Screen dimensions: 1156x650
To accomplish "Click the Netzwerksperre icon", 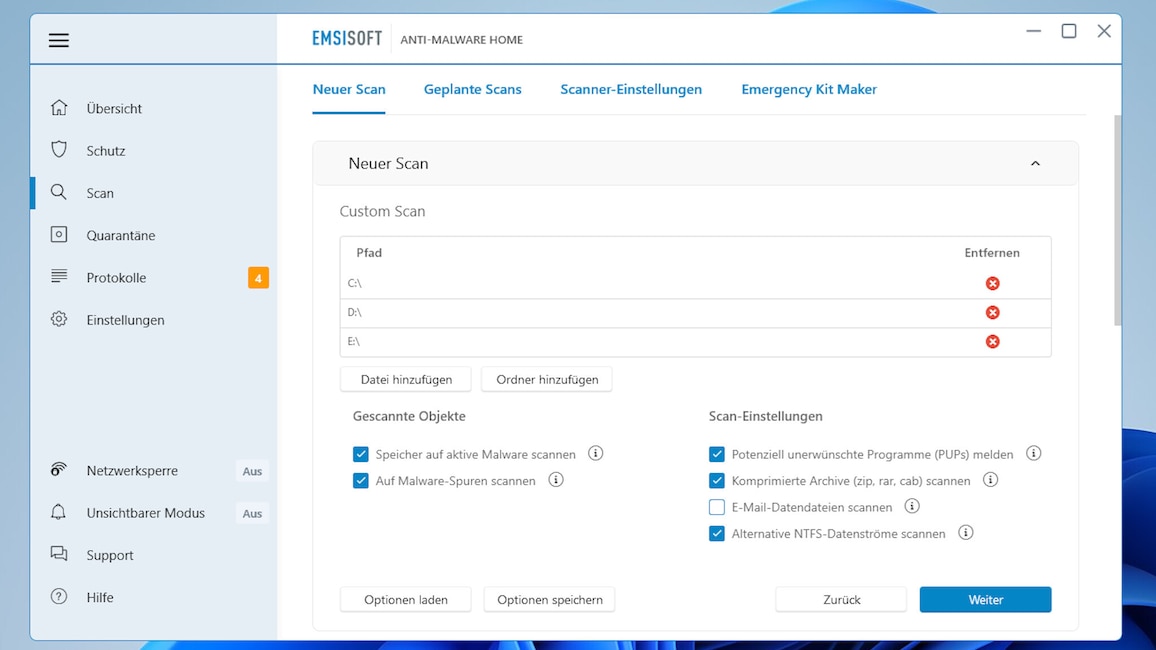I will pos(59,469).
